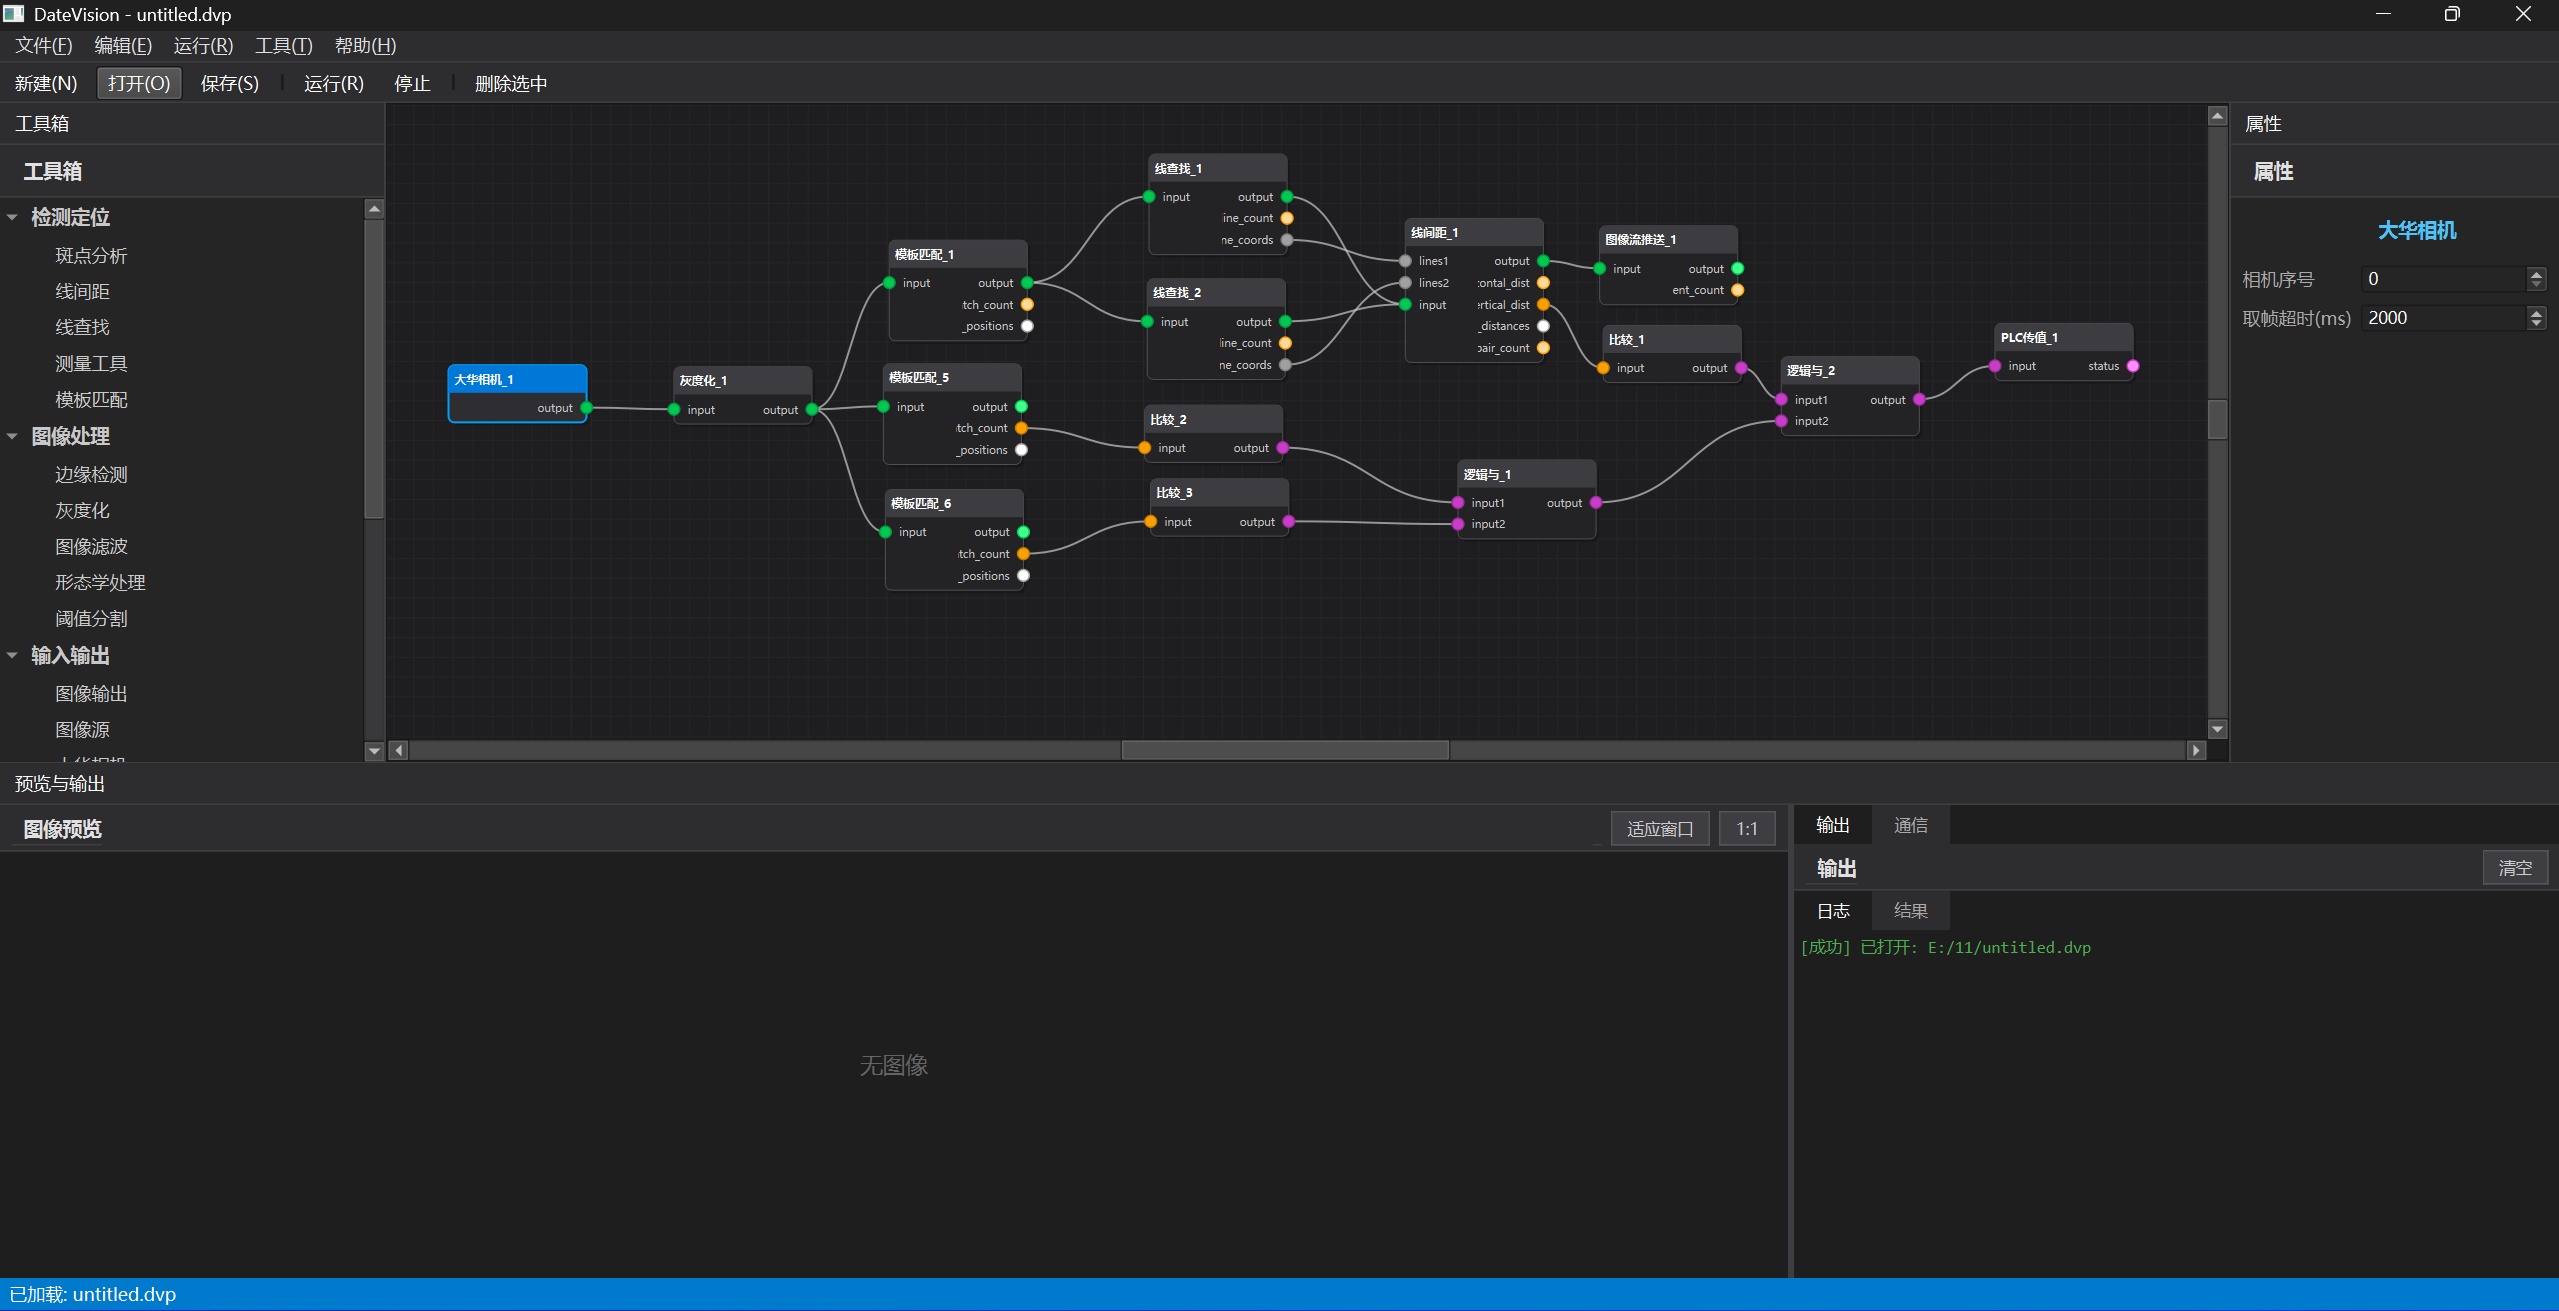The image size is (2559, 1311).
Task: Select 模板匹配 in the toolbox
Action: click(x=91, y=399)
